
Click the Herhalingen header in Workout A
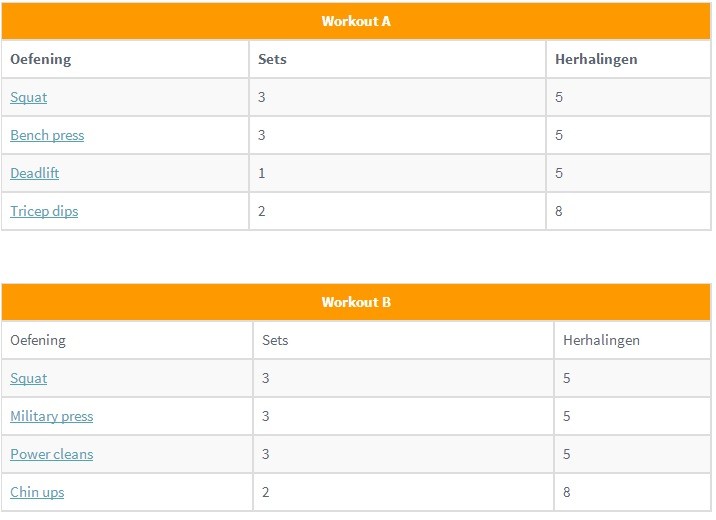pyautogui.click(x=596, y=59)
